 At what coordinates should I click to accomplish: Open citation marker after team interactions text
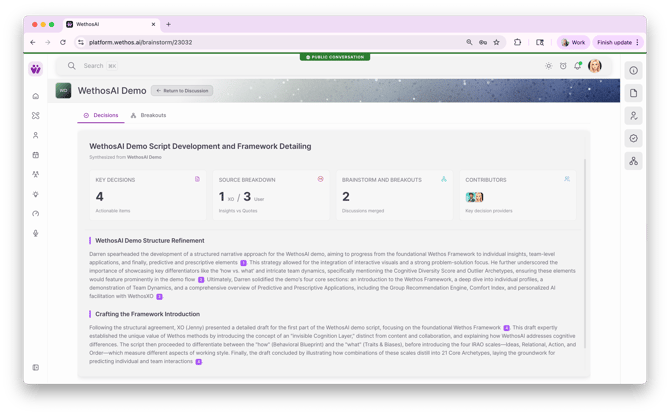[x=199, y=362]
